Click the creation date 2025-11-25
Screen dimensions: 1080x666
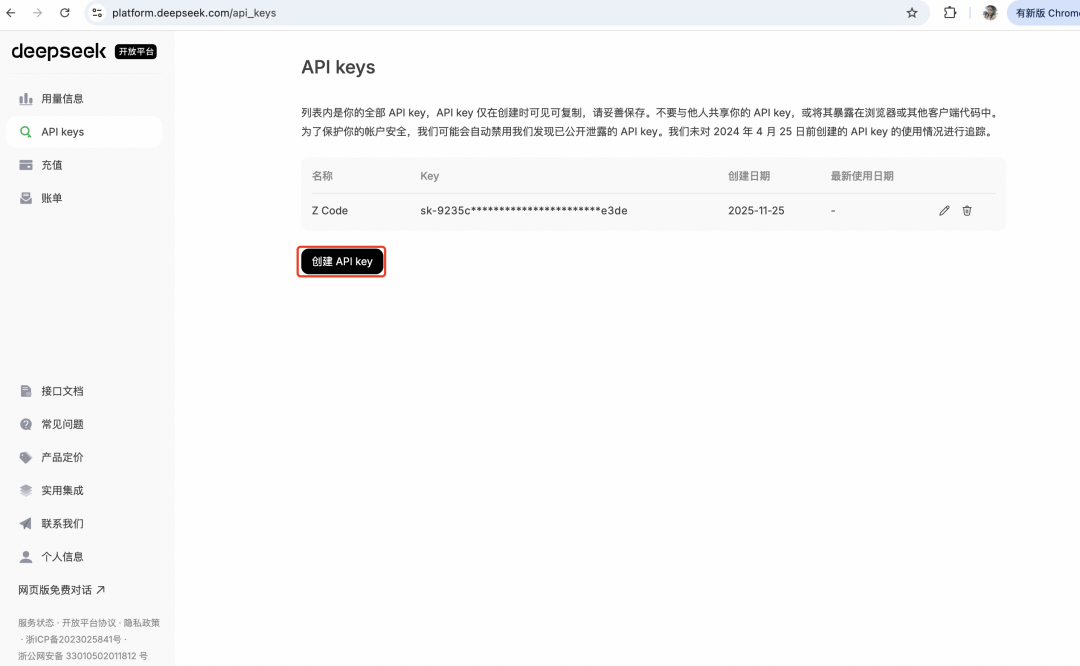click(x=756, y=211)
